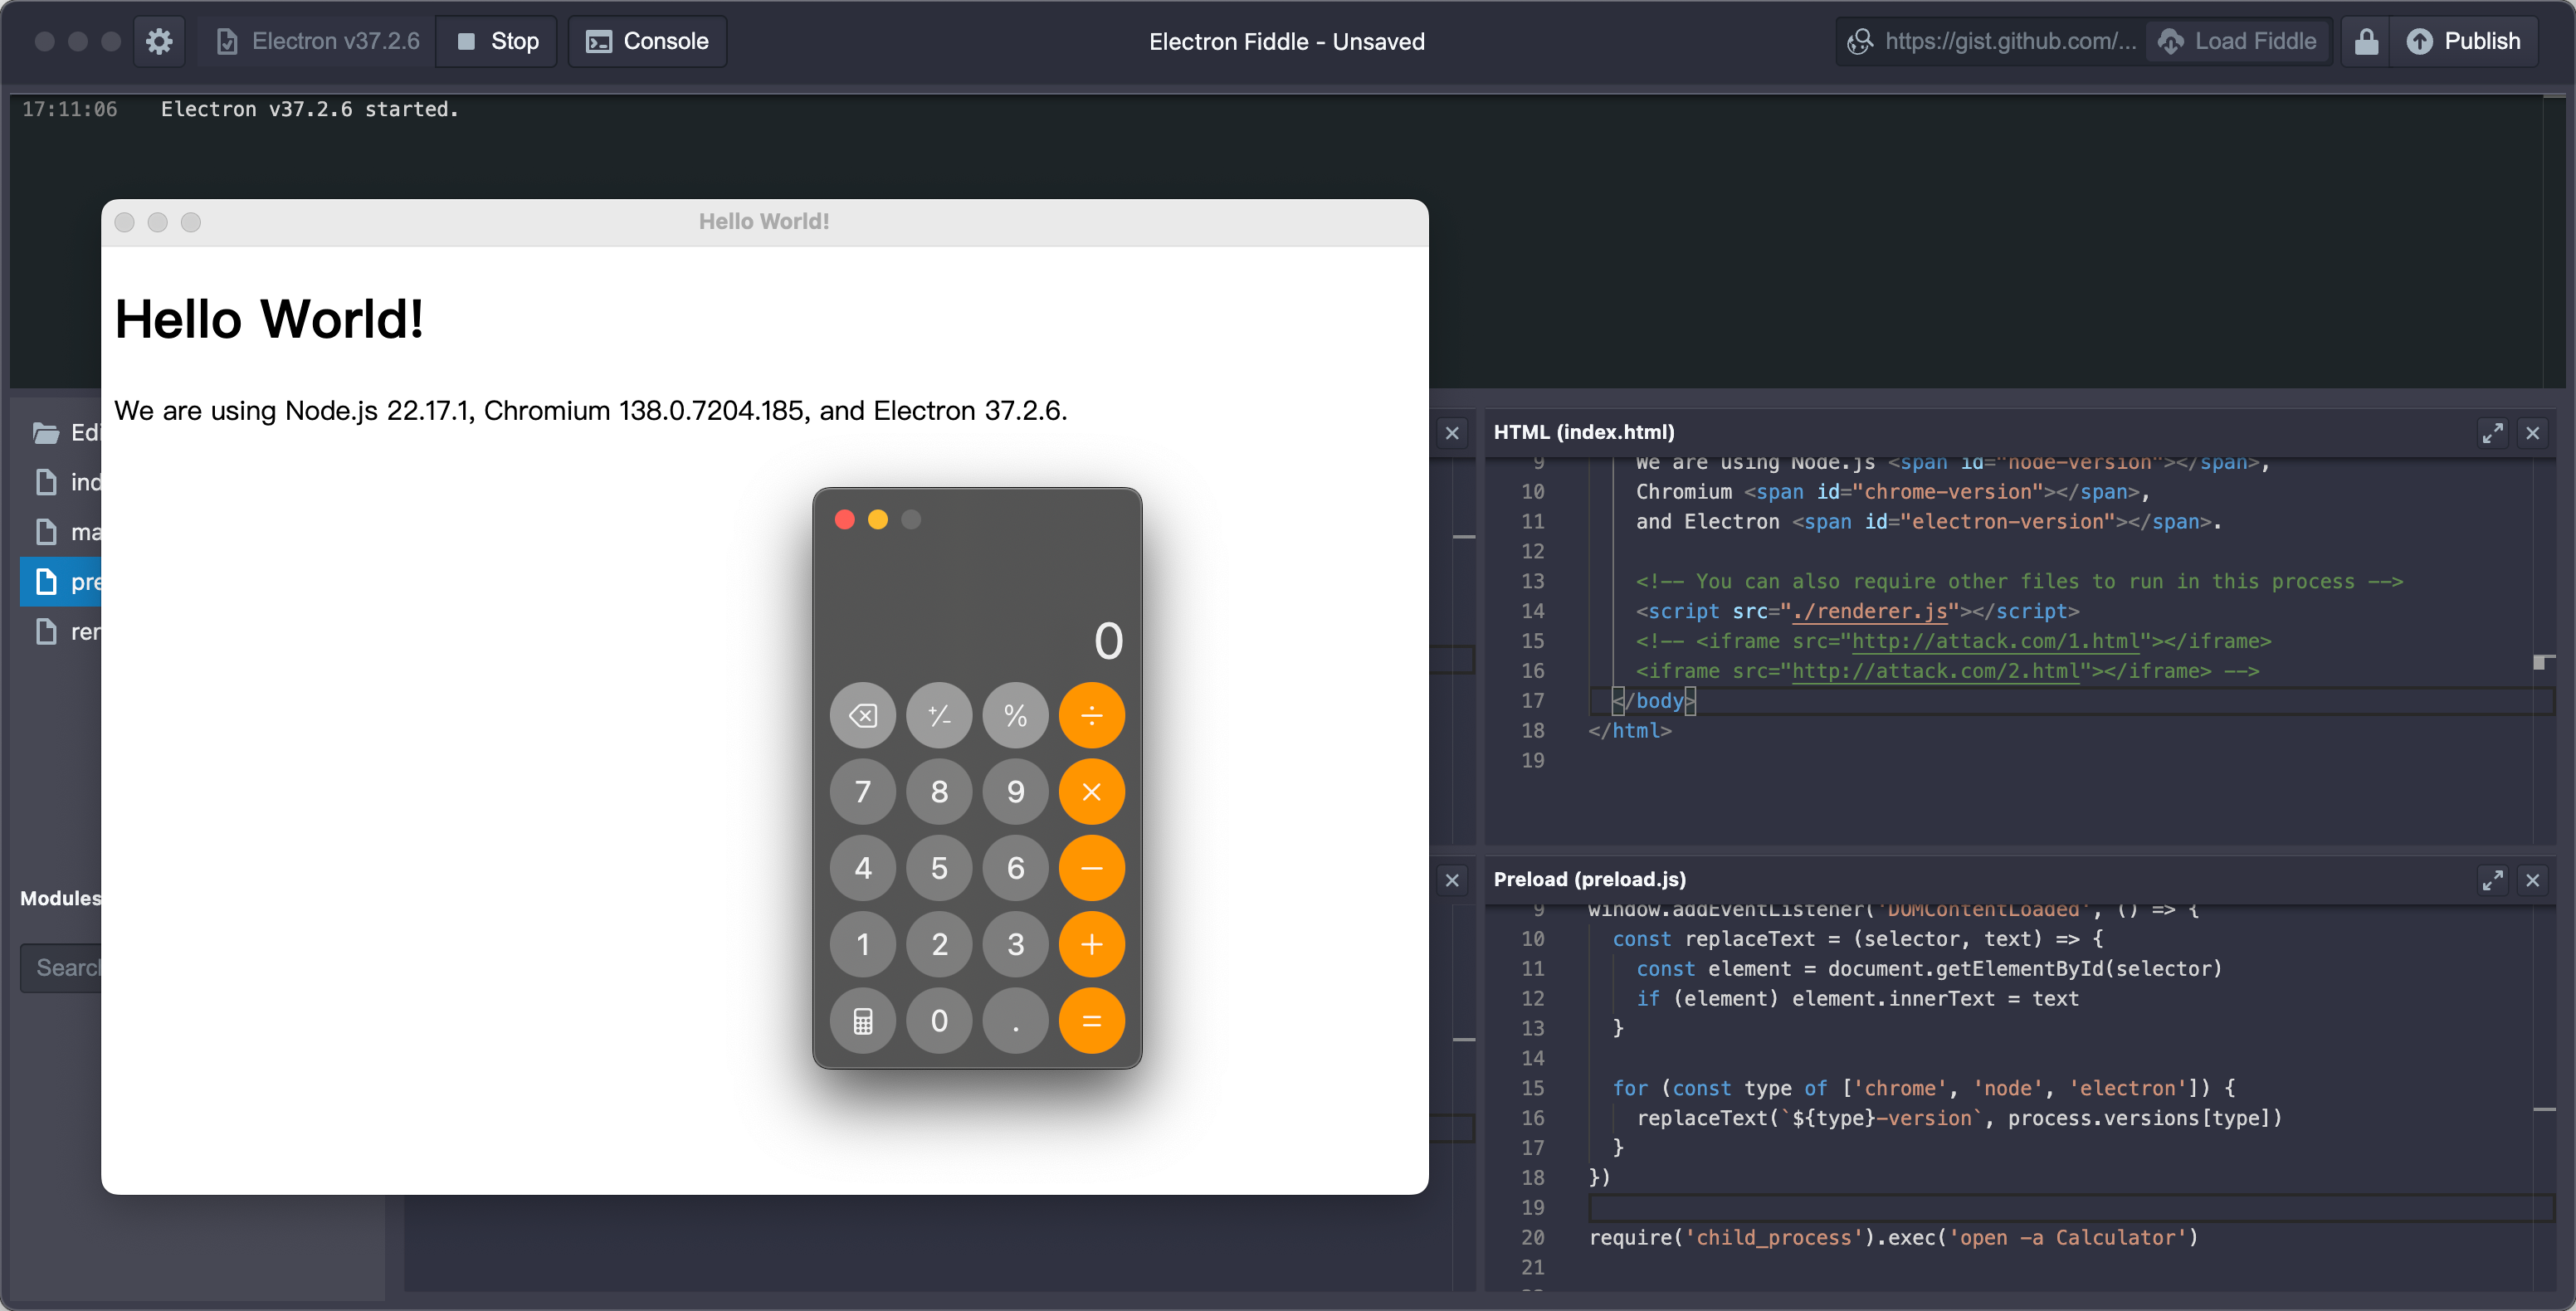Toggle the Console panel
Screen dimensions: 2576x1311
tap(647, 41)
